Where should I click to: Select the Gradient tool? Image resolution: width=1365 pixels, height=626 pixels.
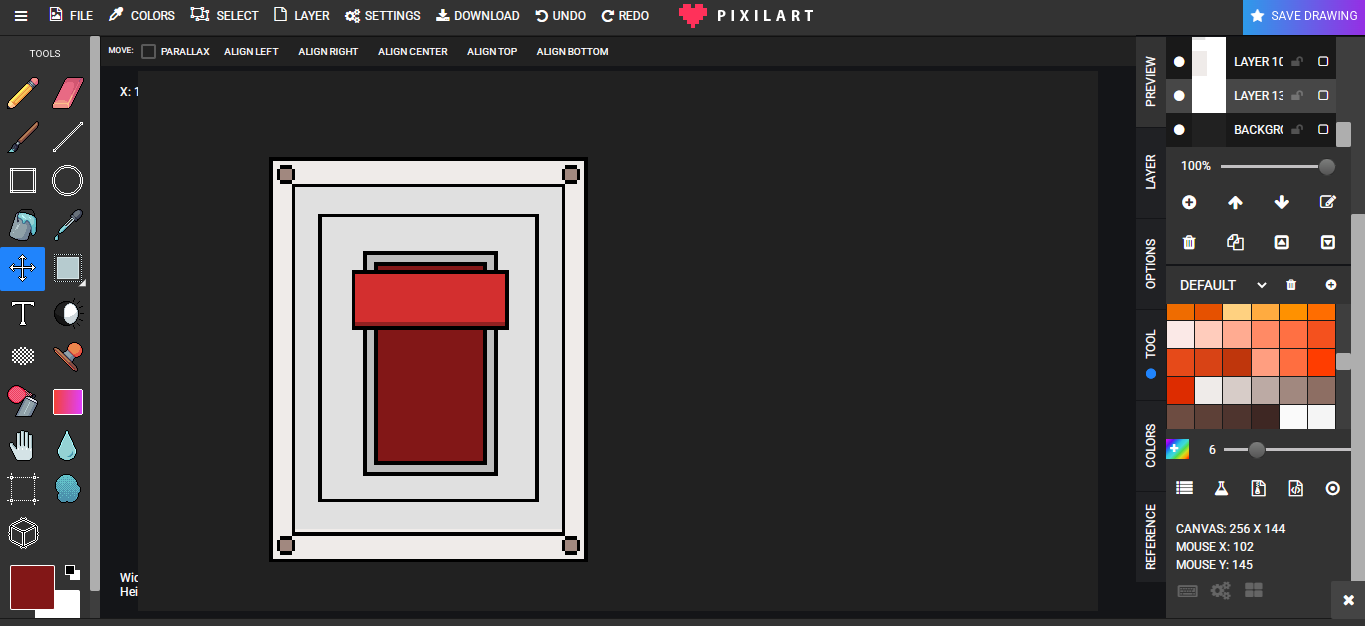67,401
